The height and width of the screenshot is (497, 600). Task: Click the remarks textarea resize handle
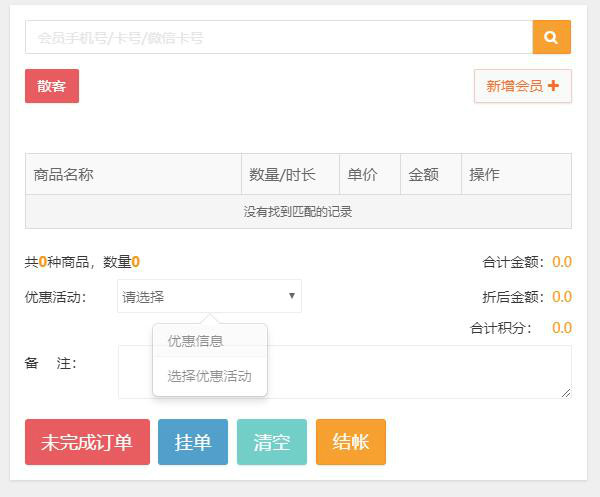566,393
